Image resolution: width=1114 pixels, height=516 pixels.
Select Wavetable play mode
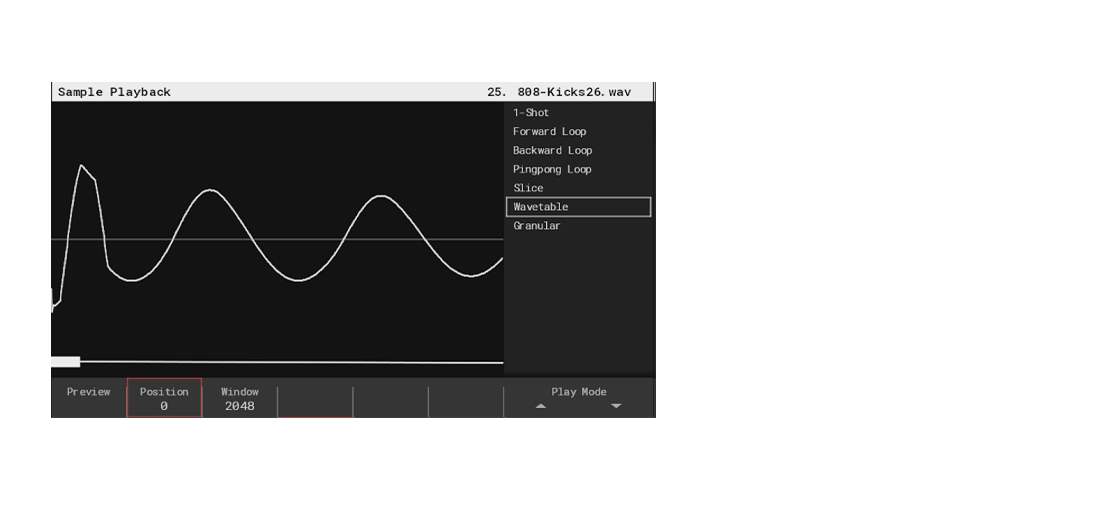pos(578,207)
